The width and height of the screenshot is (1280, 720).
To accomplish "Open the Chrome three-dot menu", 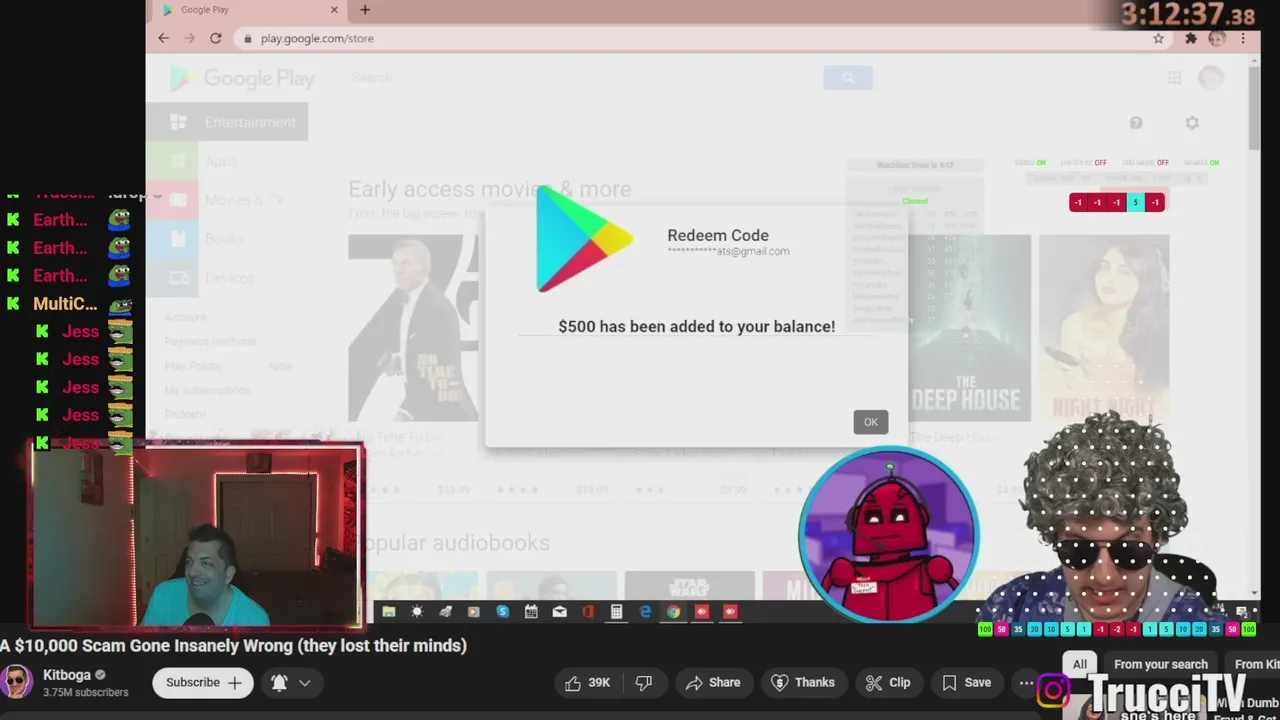I will point(1243,38).
